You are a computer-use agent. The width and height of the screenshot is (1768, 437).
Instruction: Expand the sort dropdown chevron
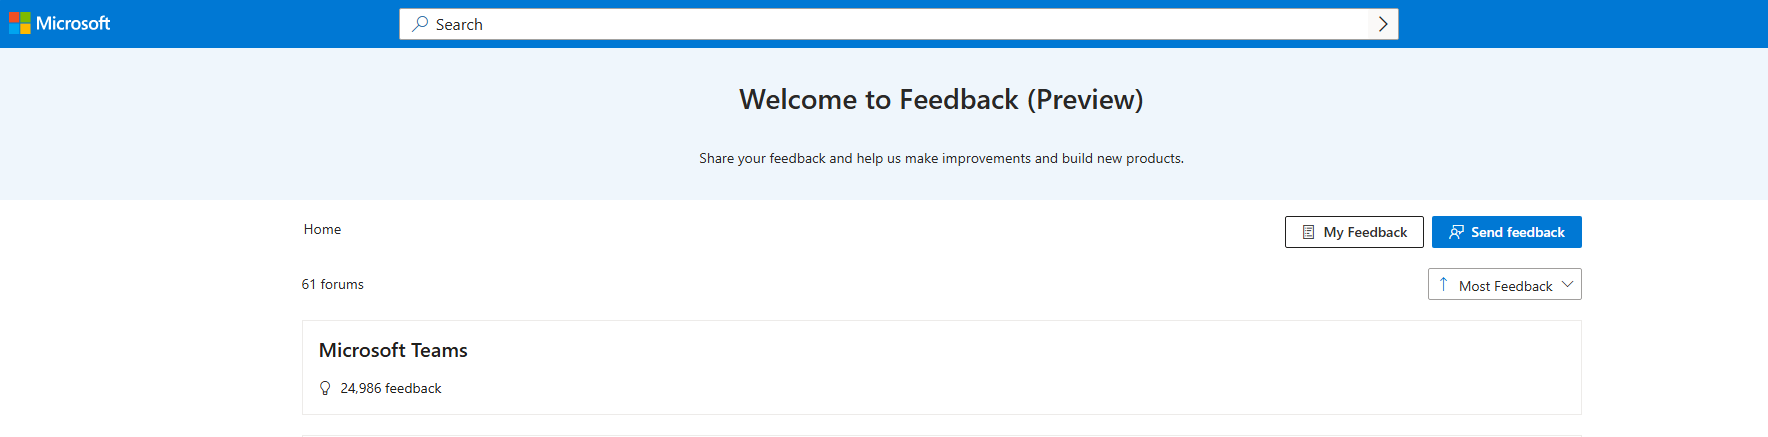coord(1567,284)
